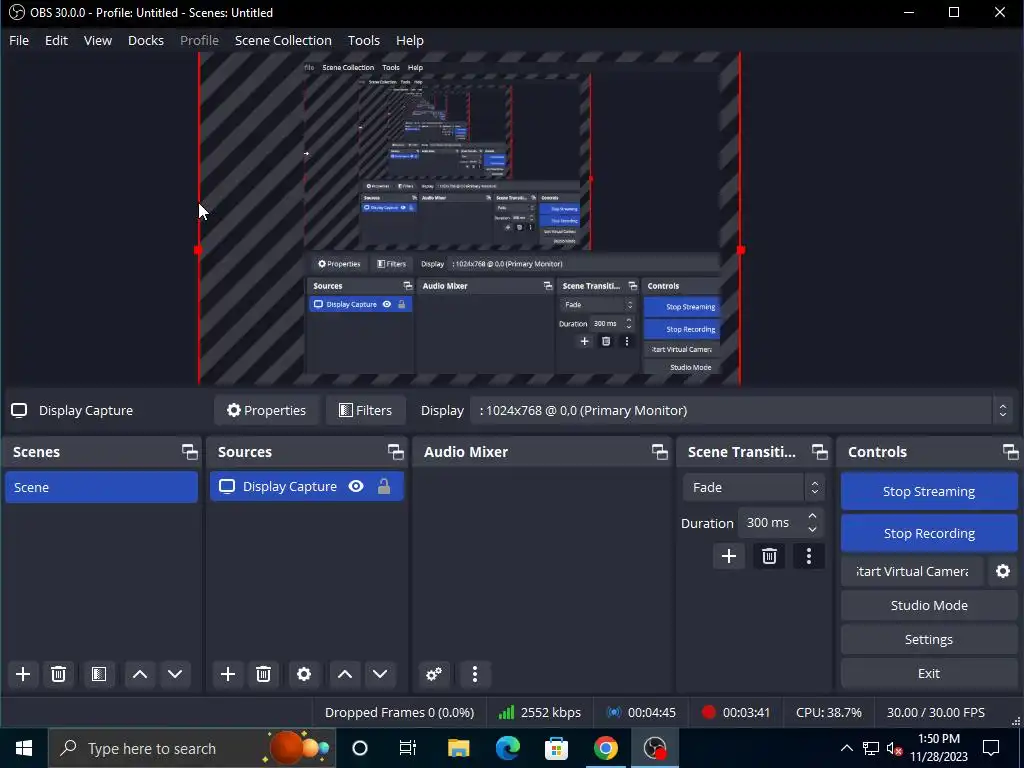
Task: Open the notification center icon
Action: tap(991, 748)
